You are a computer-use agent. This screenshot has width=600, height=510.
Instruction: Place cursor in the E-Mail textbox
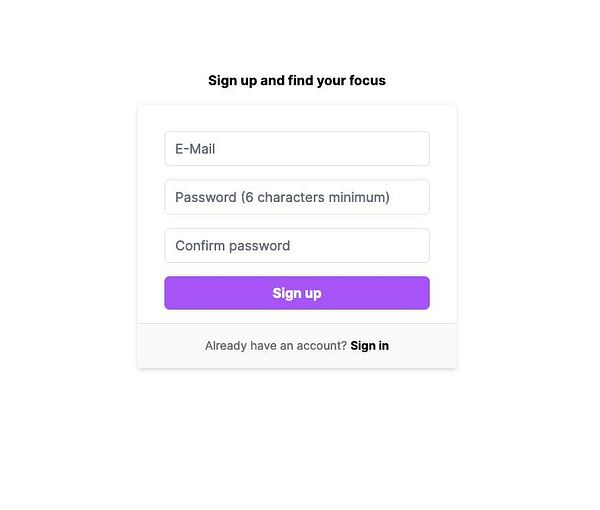click(x=297, y=149)
